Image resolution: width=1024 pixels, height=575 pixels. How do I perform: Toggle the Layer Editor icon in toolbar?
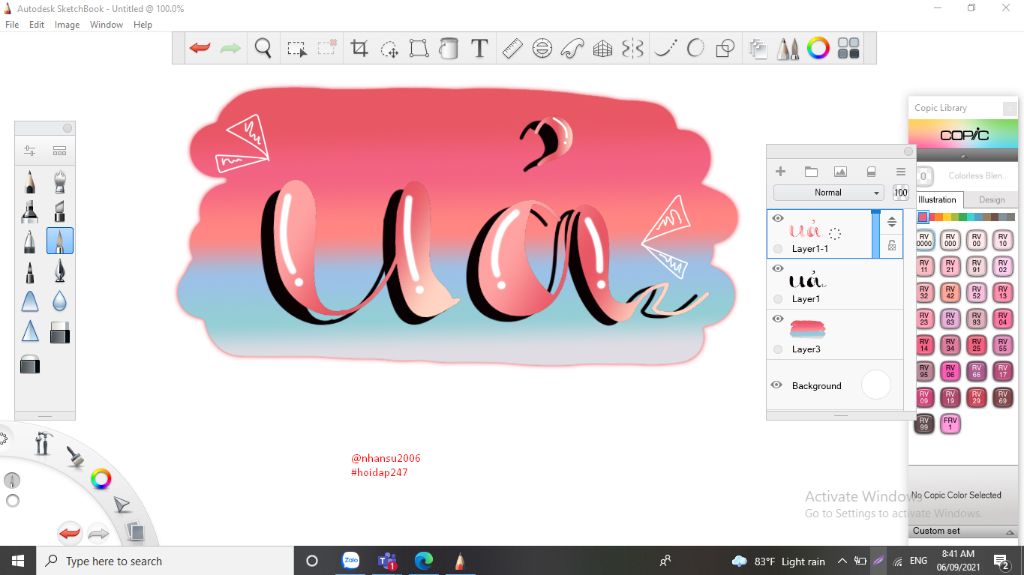click(x=758, y=49)
